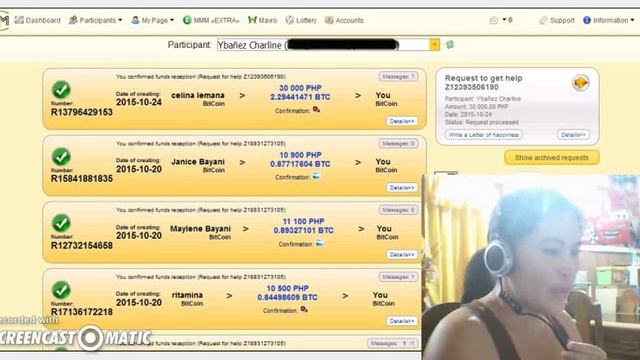
Task: Expand the Information menu
Action: coord(609,20)
